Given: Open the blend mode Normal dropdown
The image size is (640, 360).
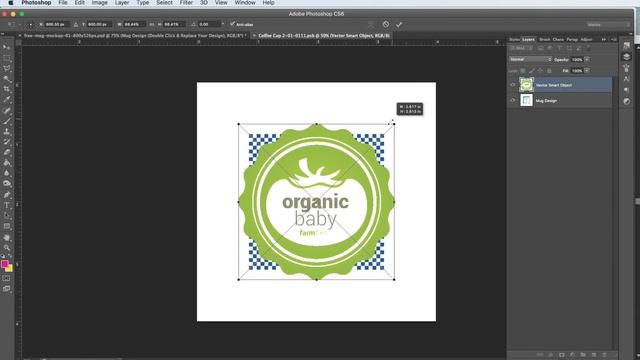Looking at the screenshot, I should pyautogui.click(x=530, y=60).
